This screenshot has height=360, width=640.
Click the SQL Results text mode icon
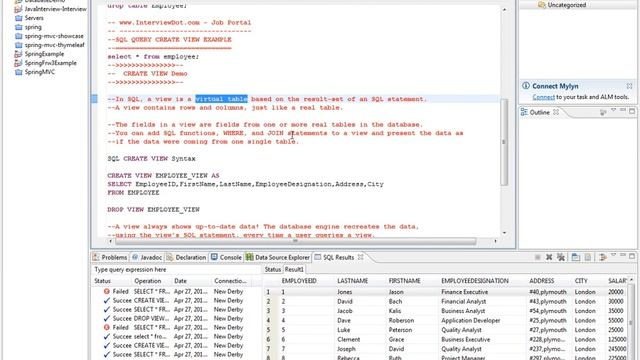[588, 257]
